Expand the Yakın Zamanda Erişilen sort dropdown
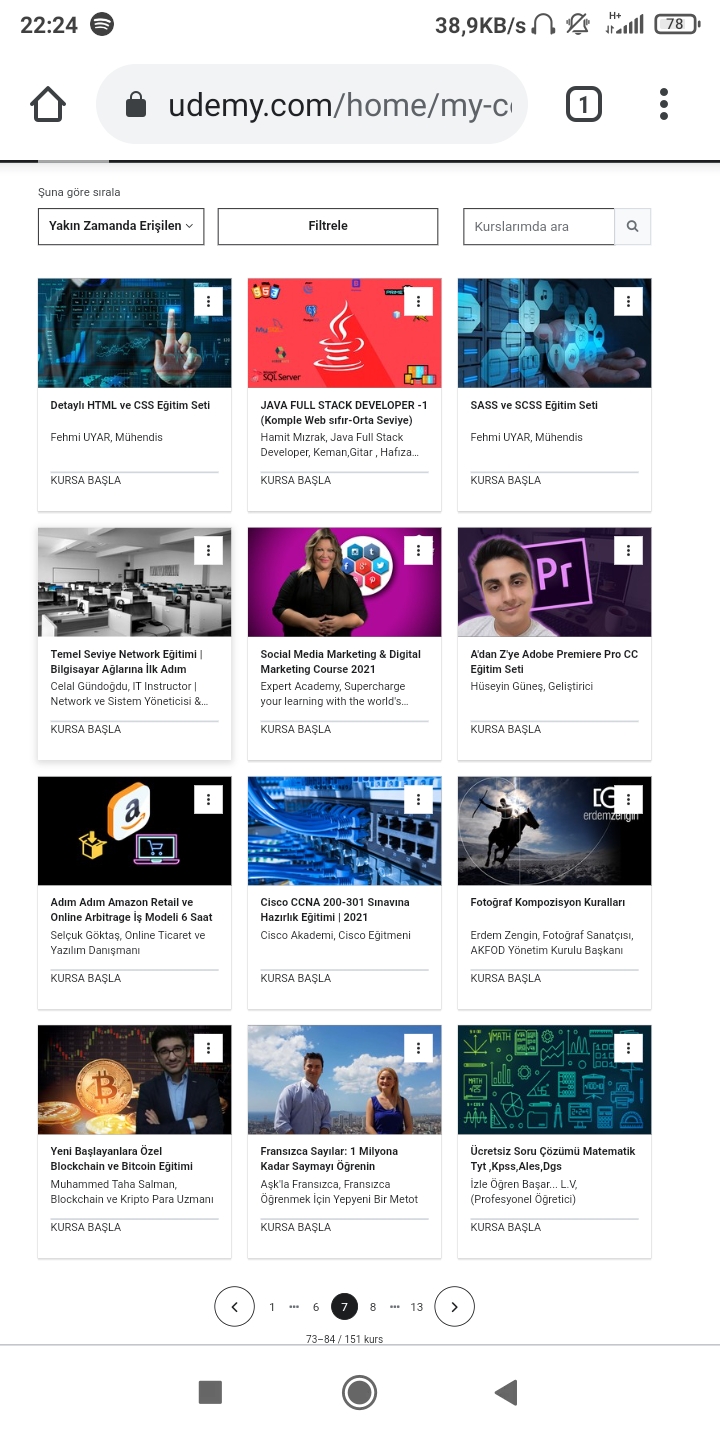 (121, 226)
